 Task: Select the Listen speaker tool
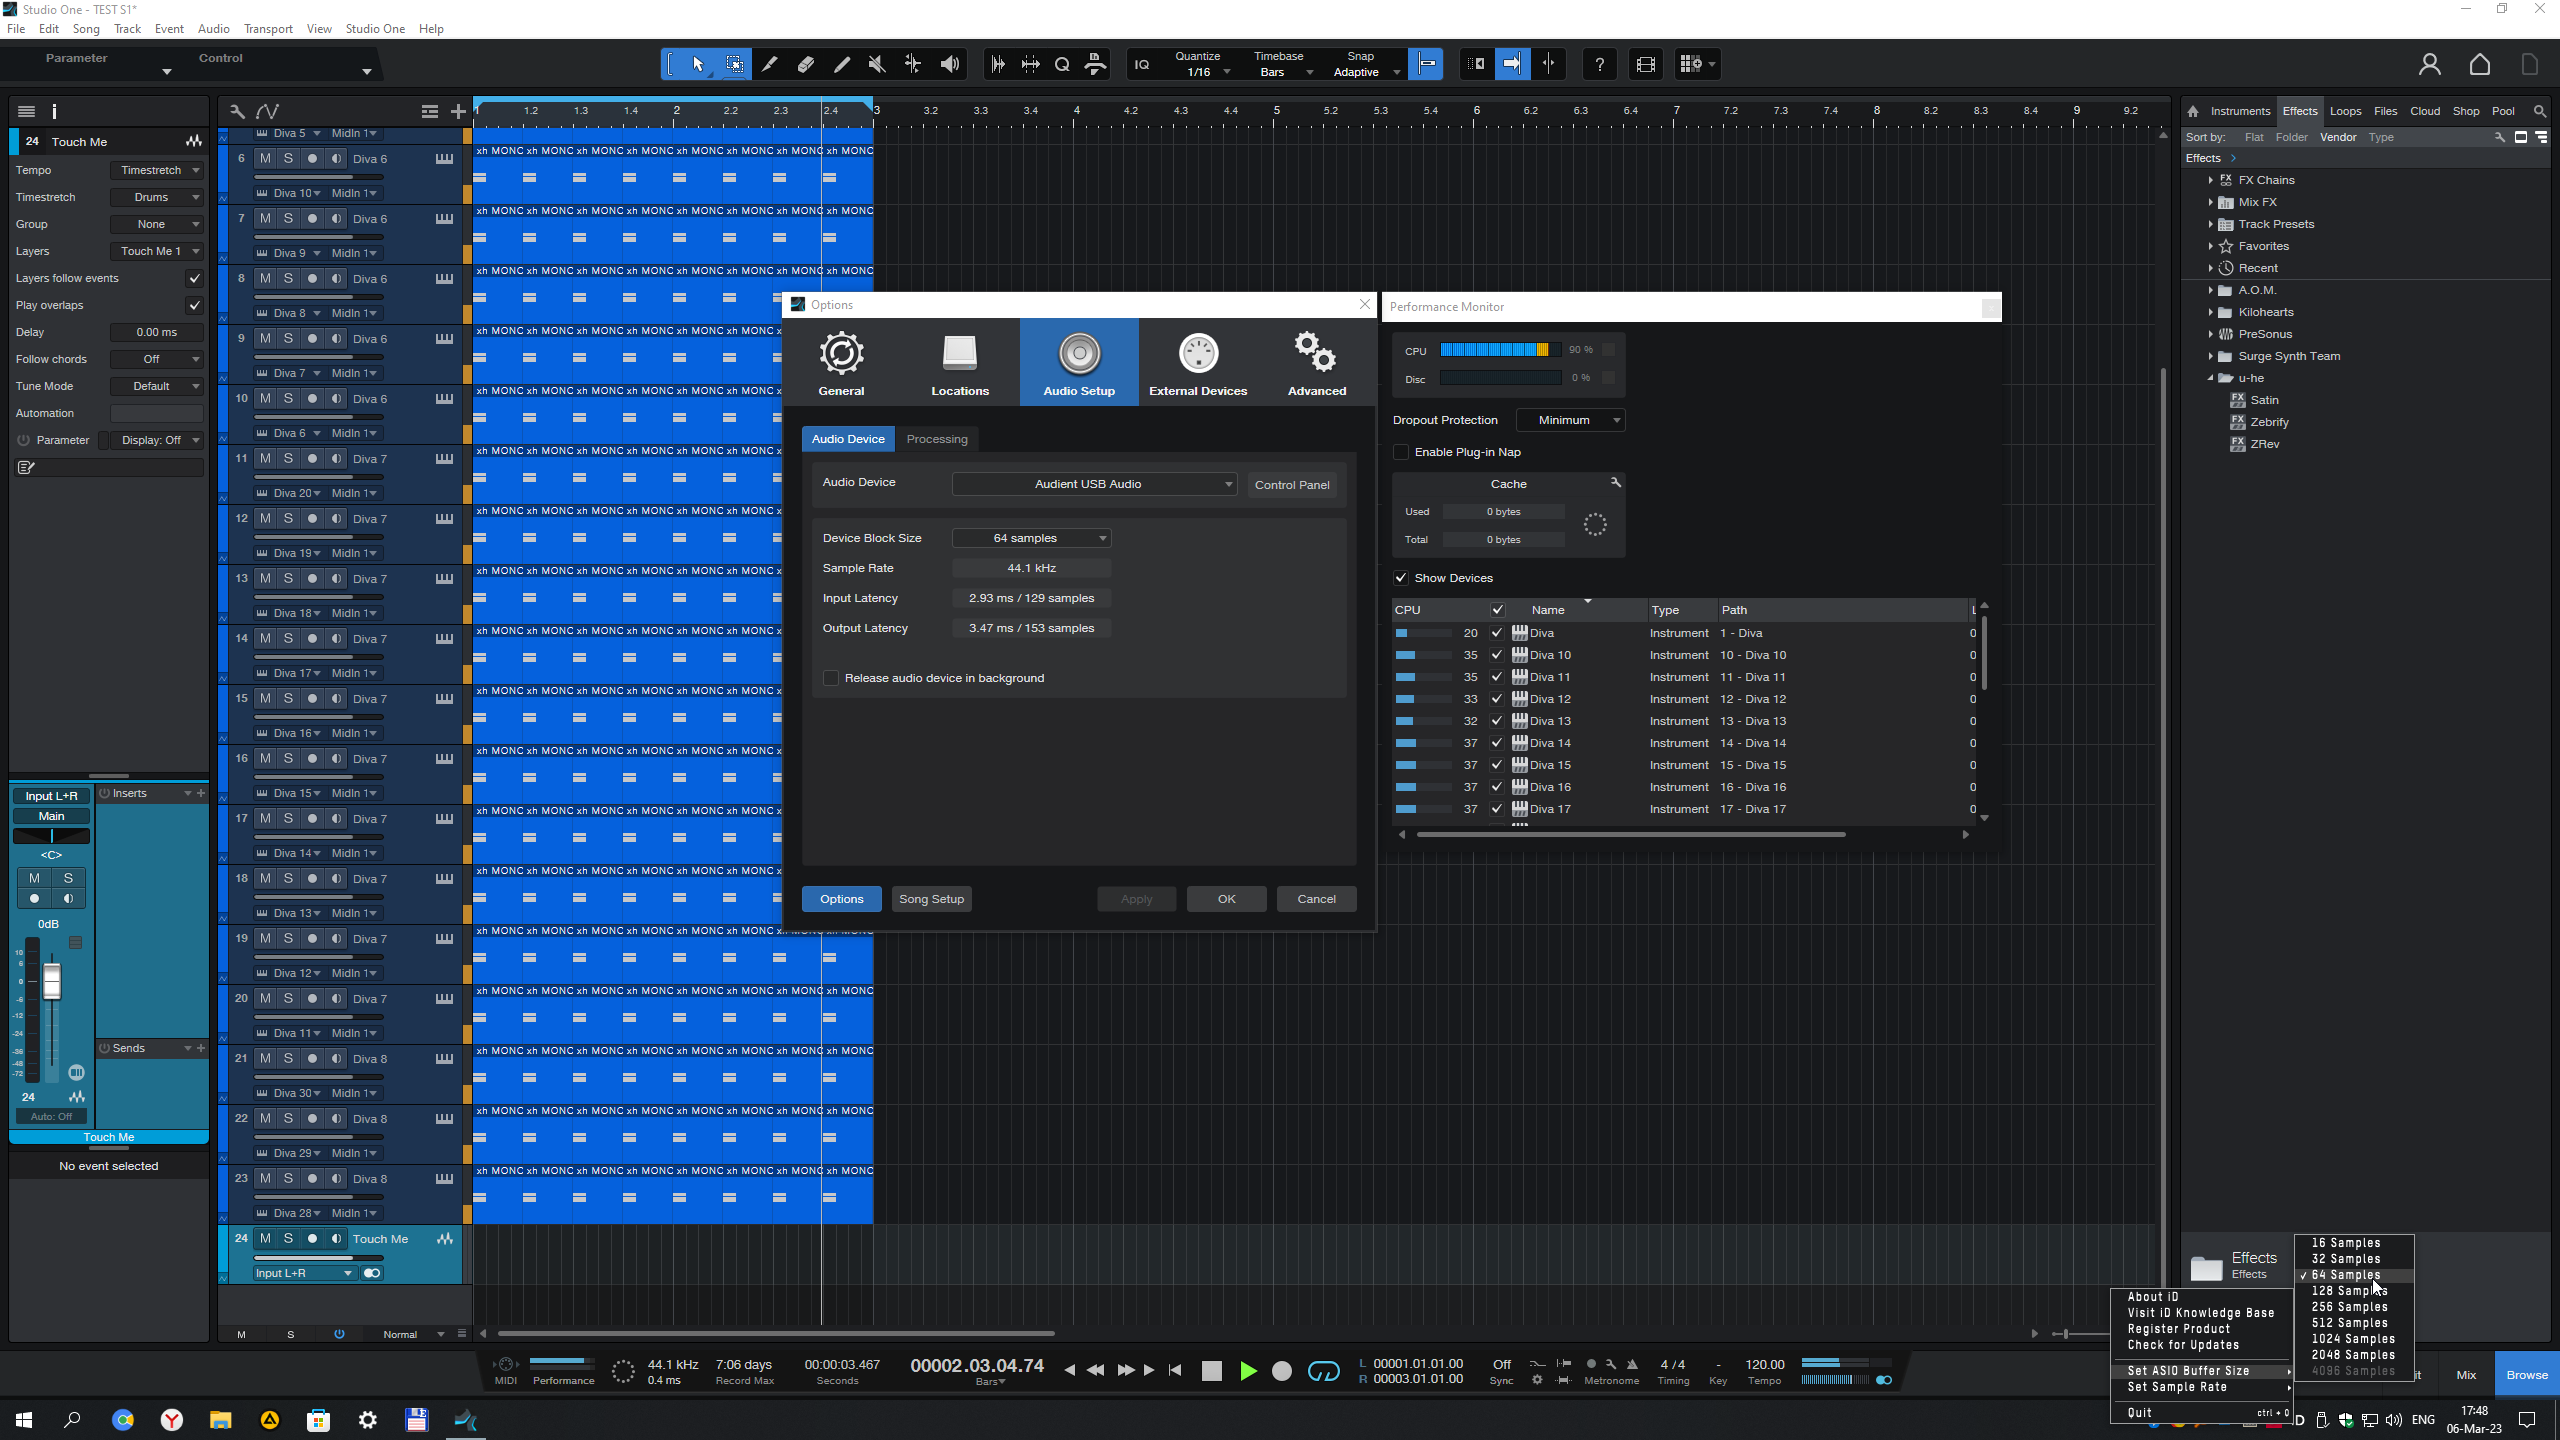pyautogui.click(x=949, y=65)
